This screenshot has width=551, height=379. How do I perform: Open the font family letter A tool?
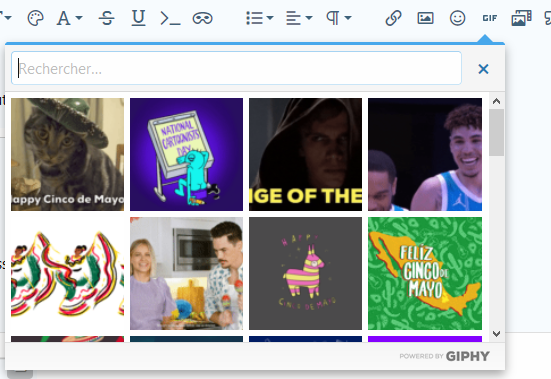coord(64,18)
